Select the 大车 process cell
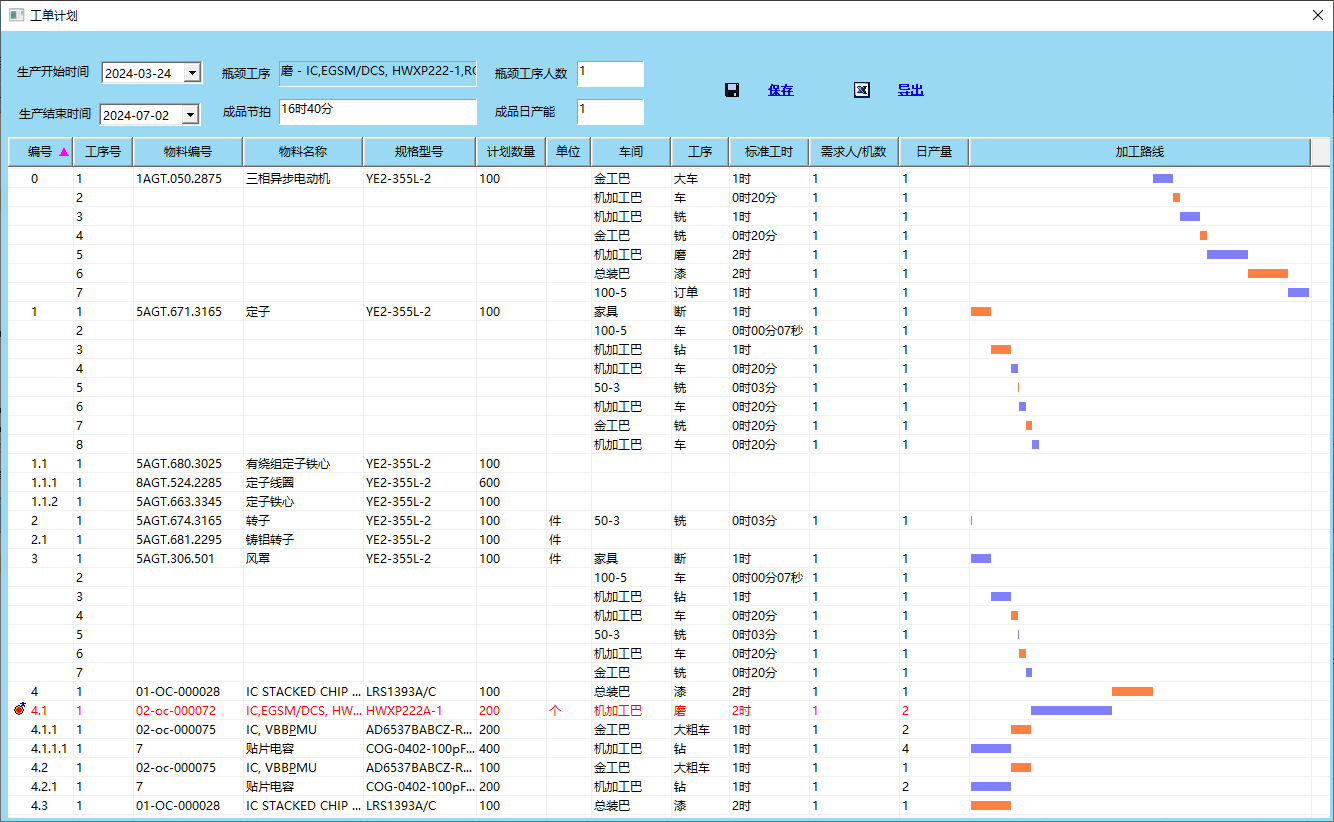1334x822 pixels. 700,179
